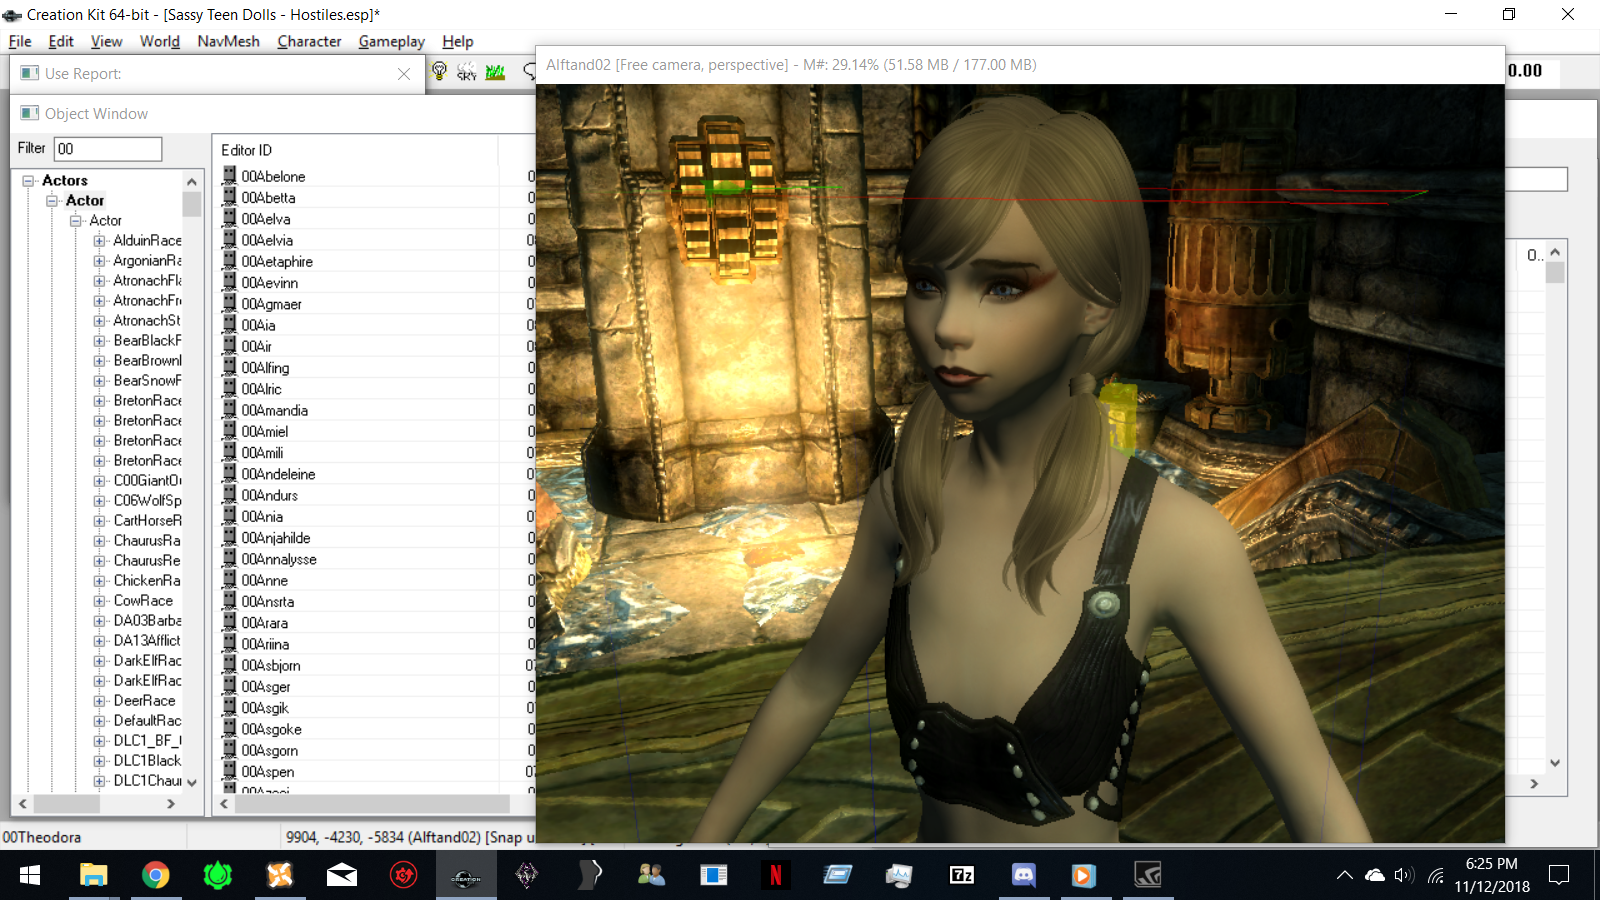Open Netflix from the taskbar

pos(775,876)
